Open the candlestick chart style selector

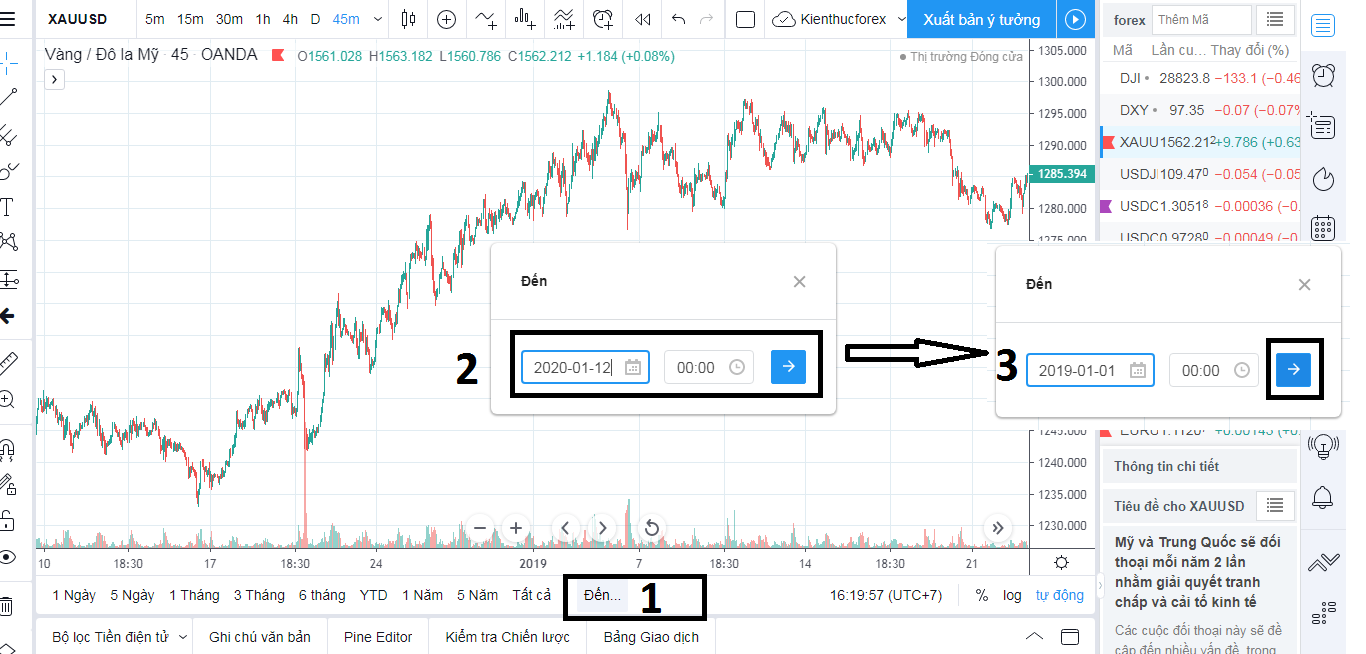coord(407,19)
